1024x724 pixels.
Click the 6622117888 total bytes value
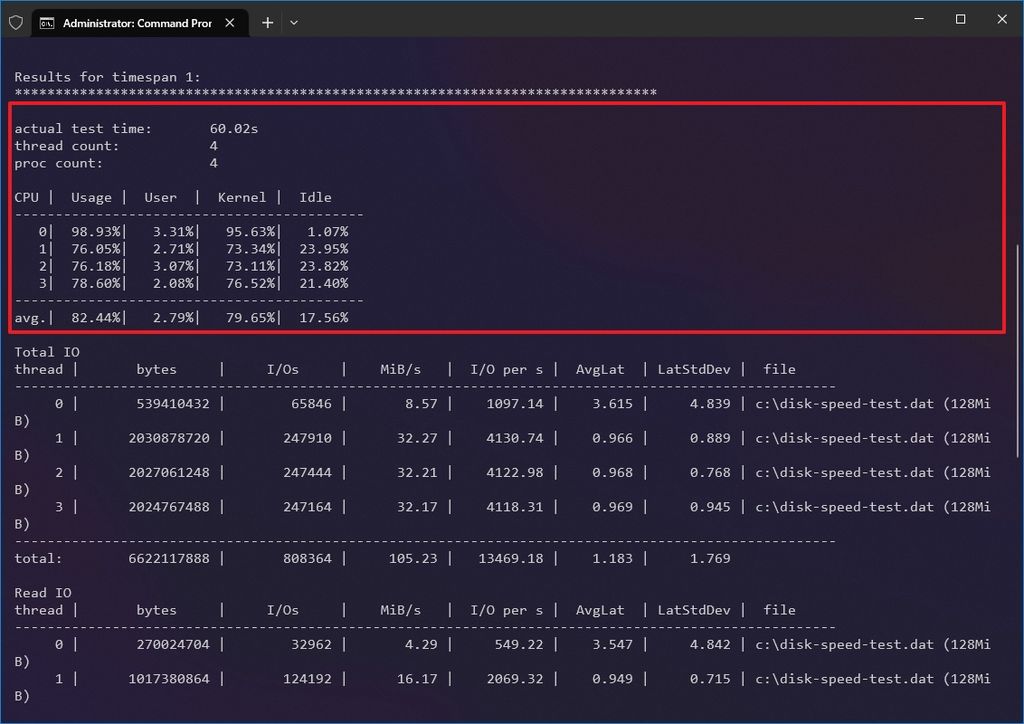169,558
